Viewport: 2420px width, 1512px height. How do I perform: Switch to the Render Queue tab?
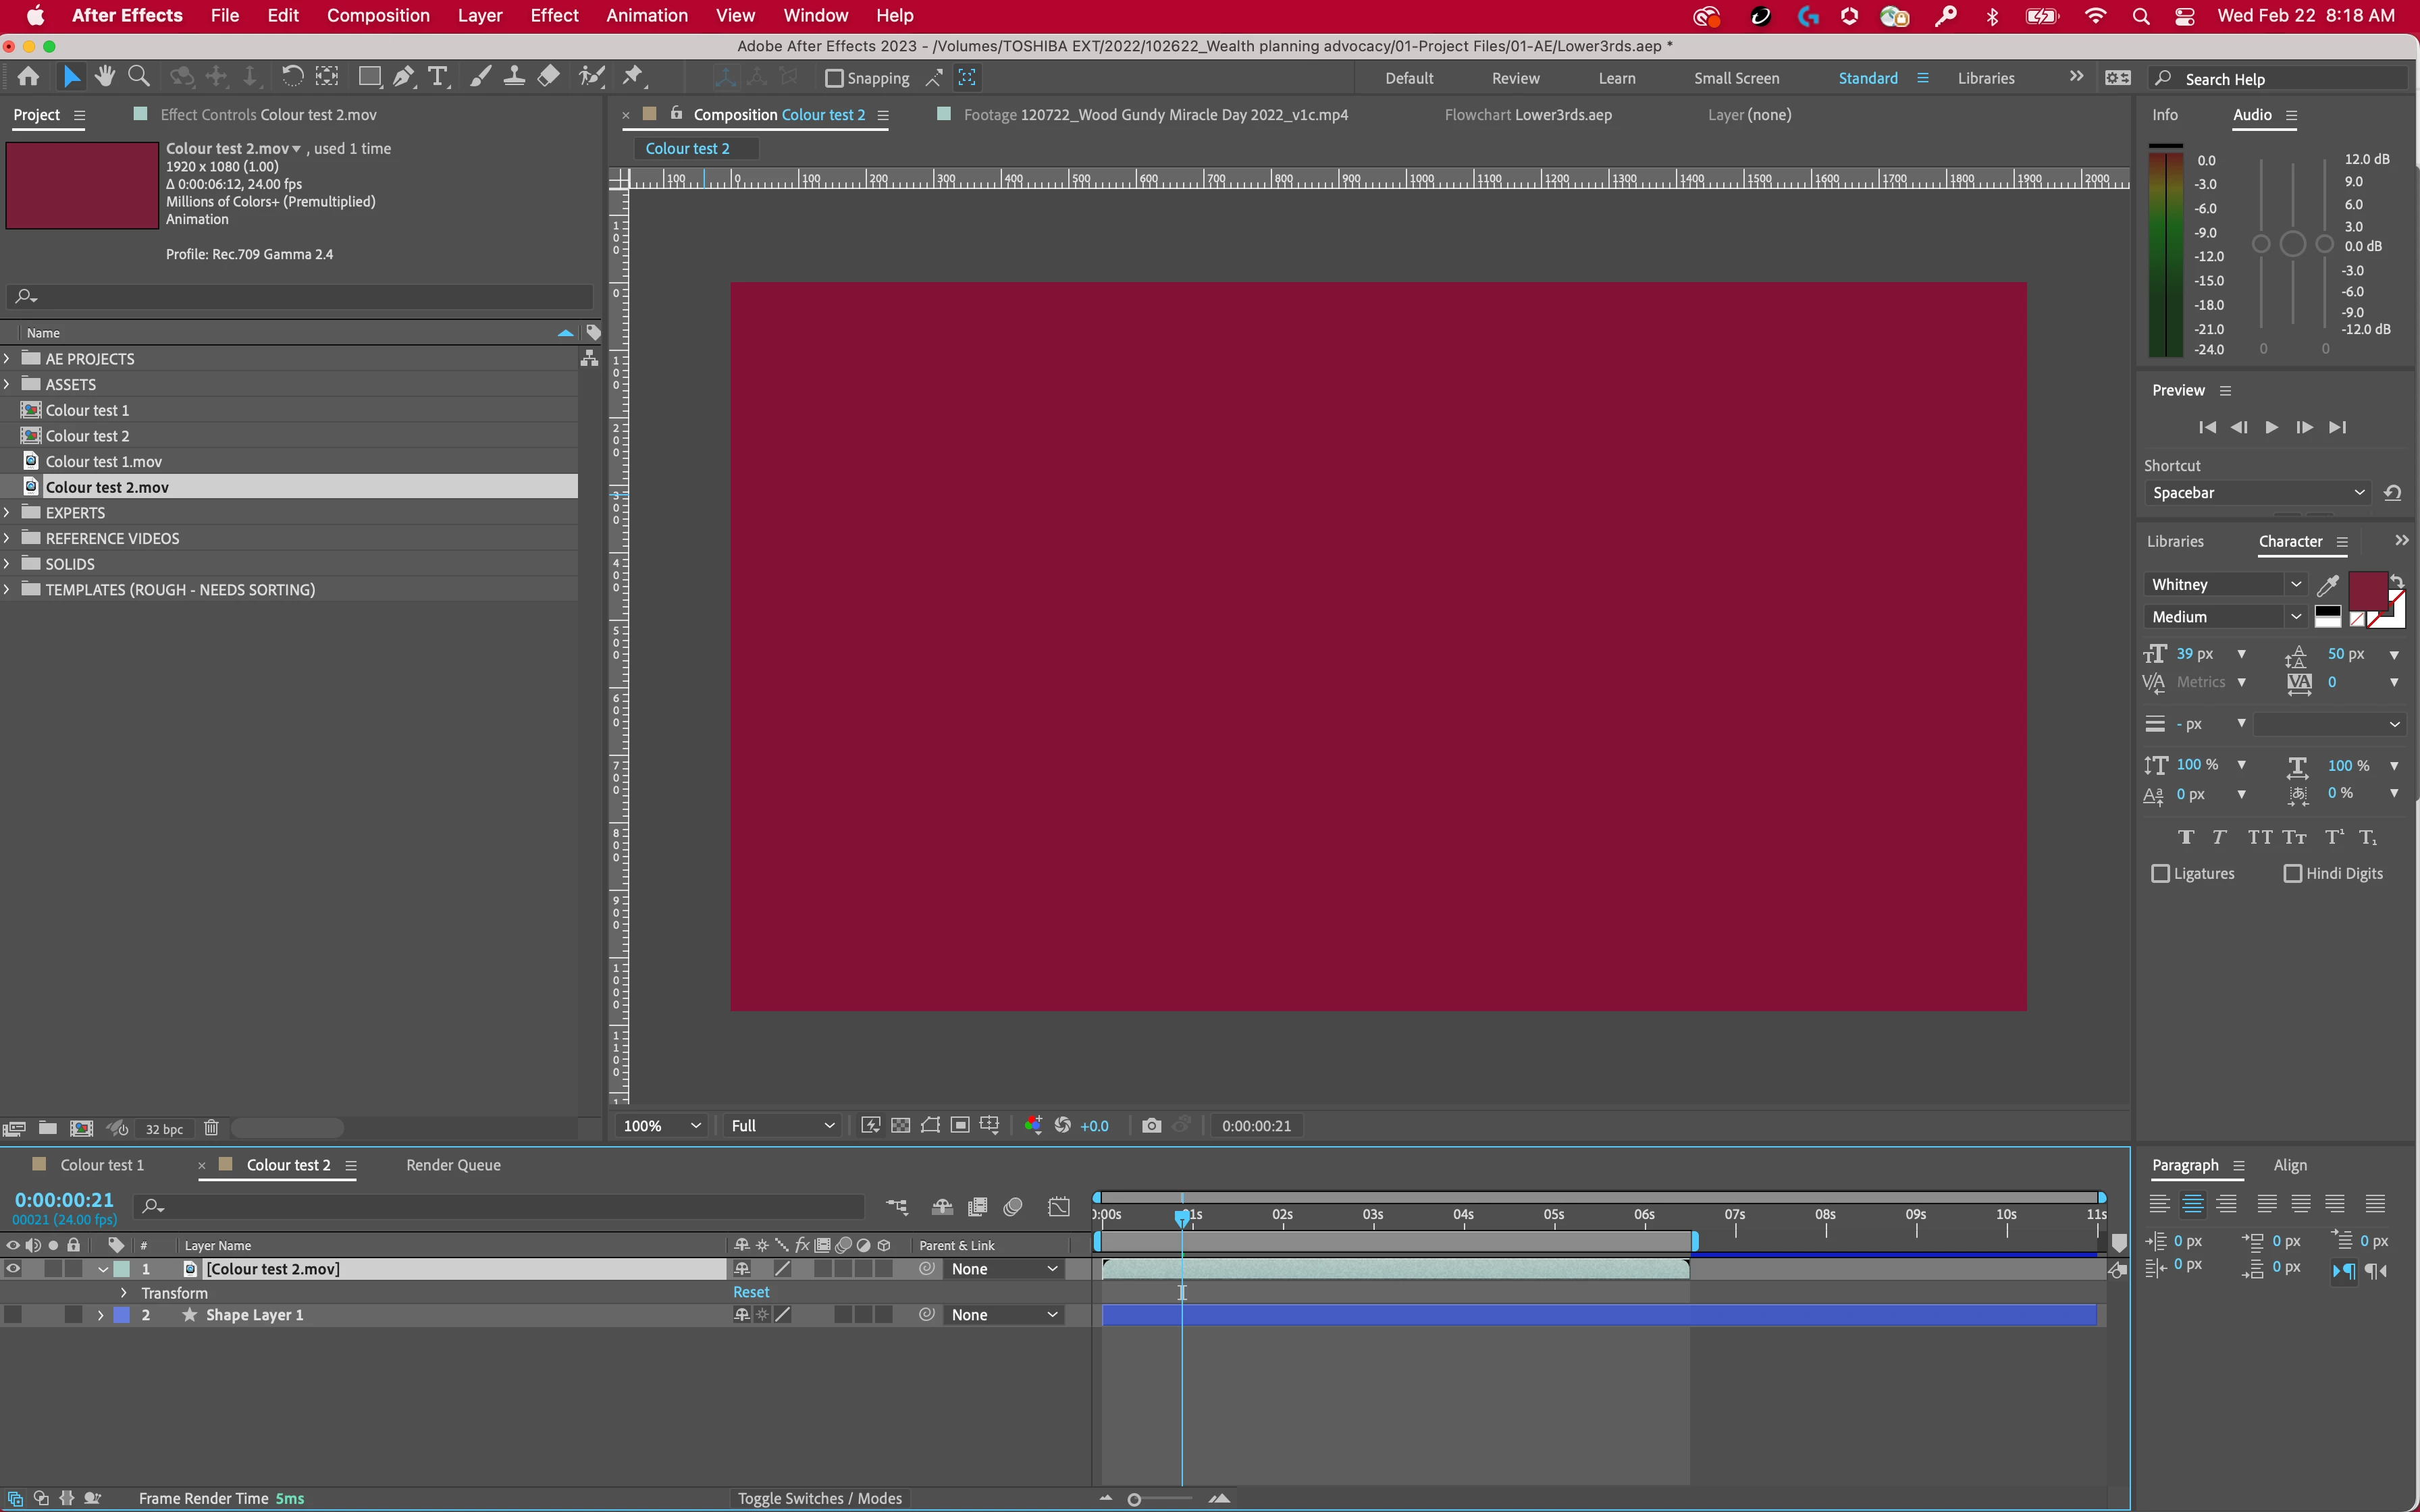tap(453, 1165)
